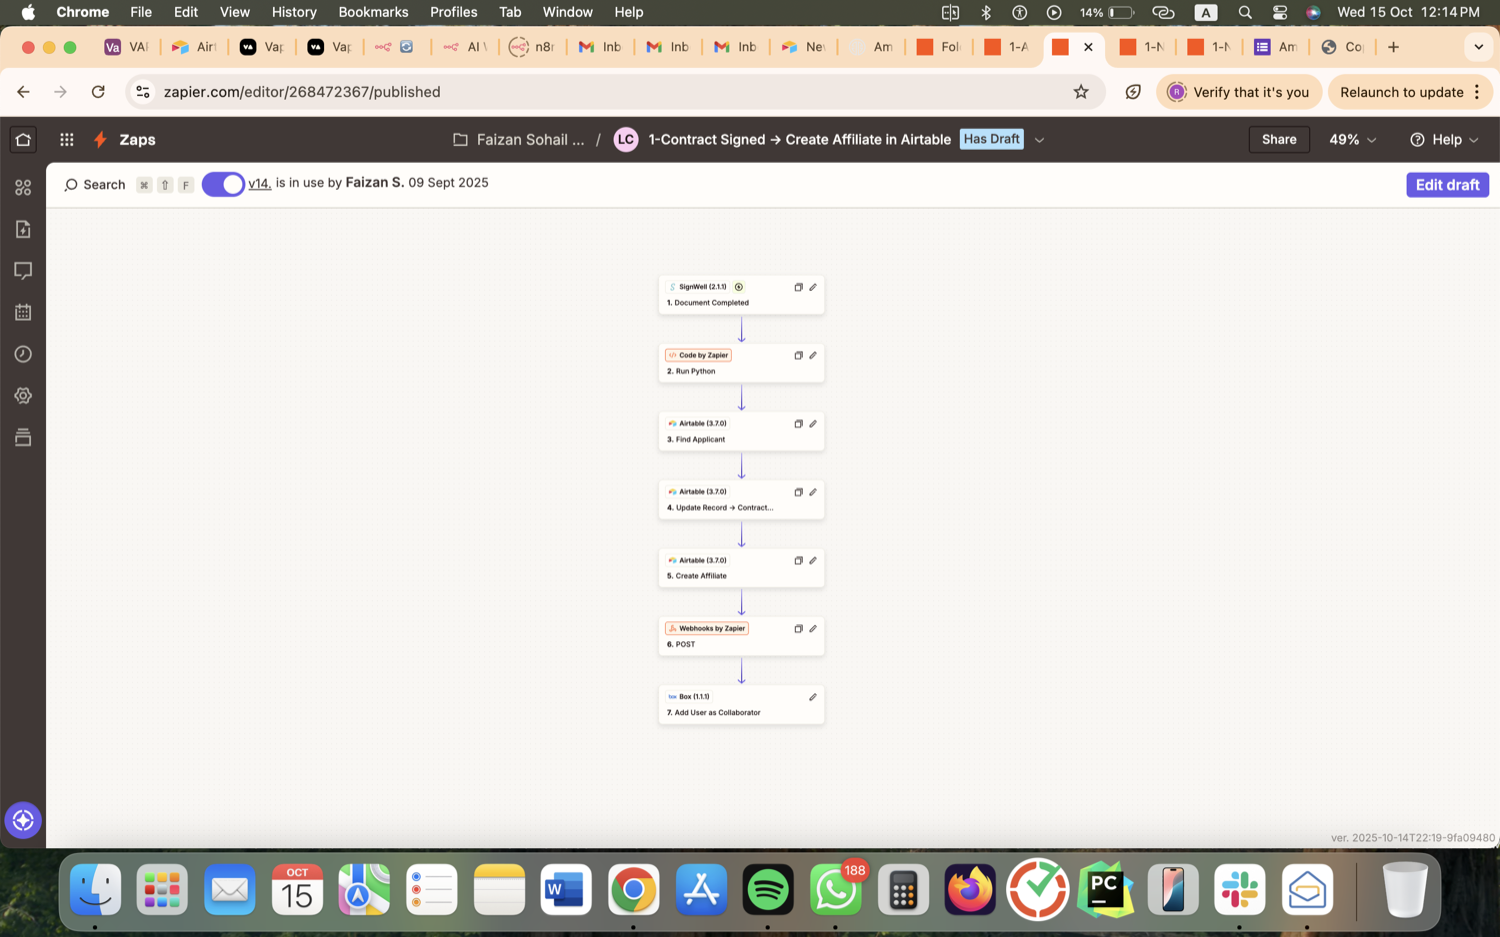
Task: Click Verify that it's you button
Action: coord(1239,92)
